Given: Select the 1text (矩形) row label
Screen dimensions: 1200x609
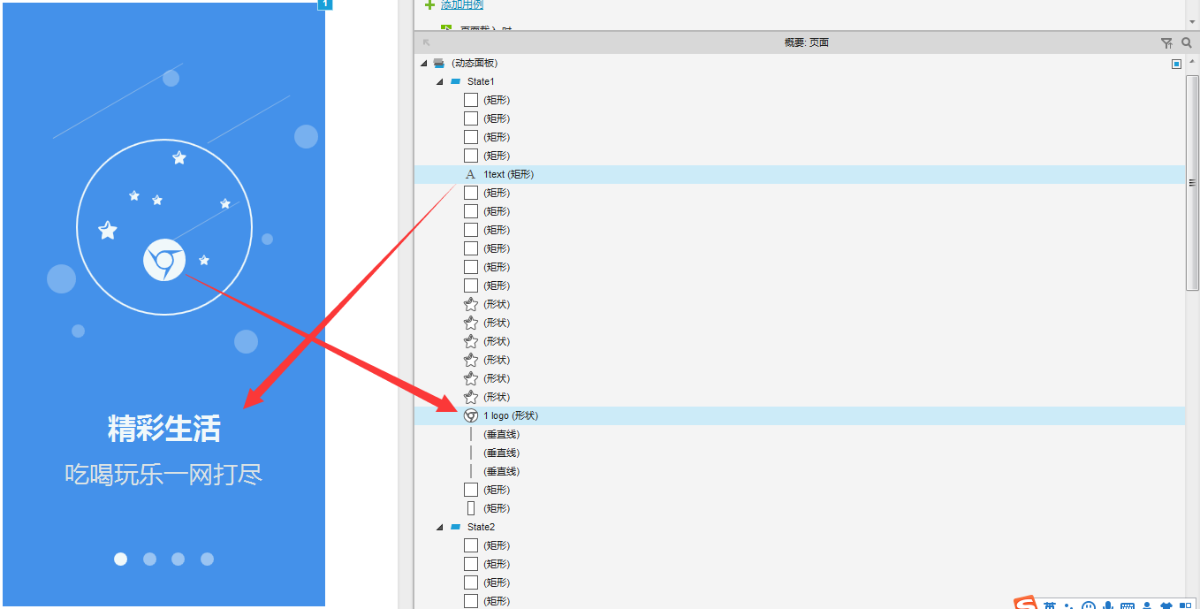Looking at the screenshot, I should coord(508,174).
